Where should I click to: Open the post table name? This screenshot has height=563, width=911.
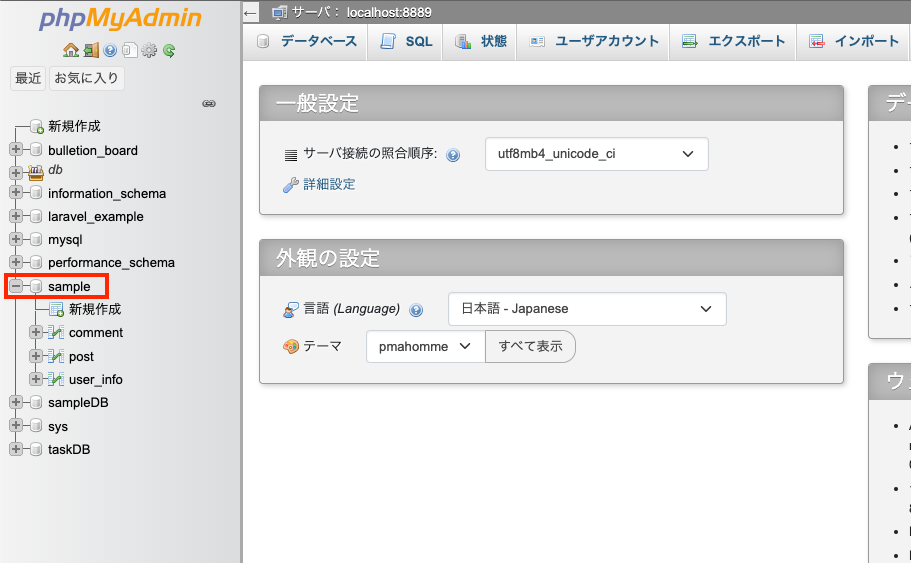[x=81, y=357]
